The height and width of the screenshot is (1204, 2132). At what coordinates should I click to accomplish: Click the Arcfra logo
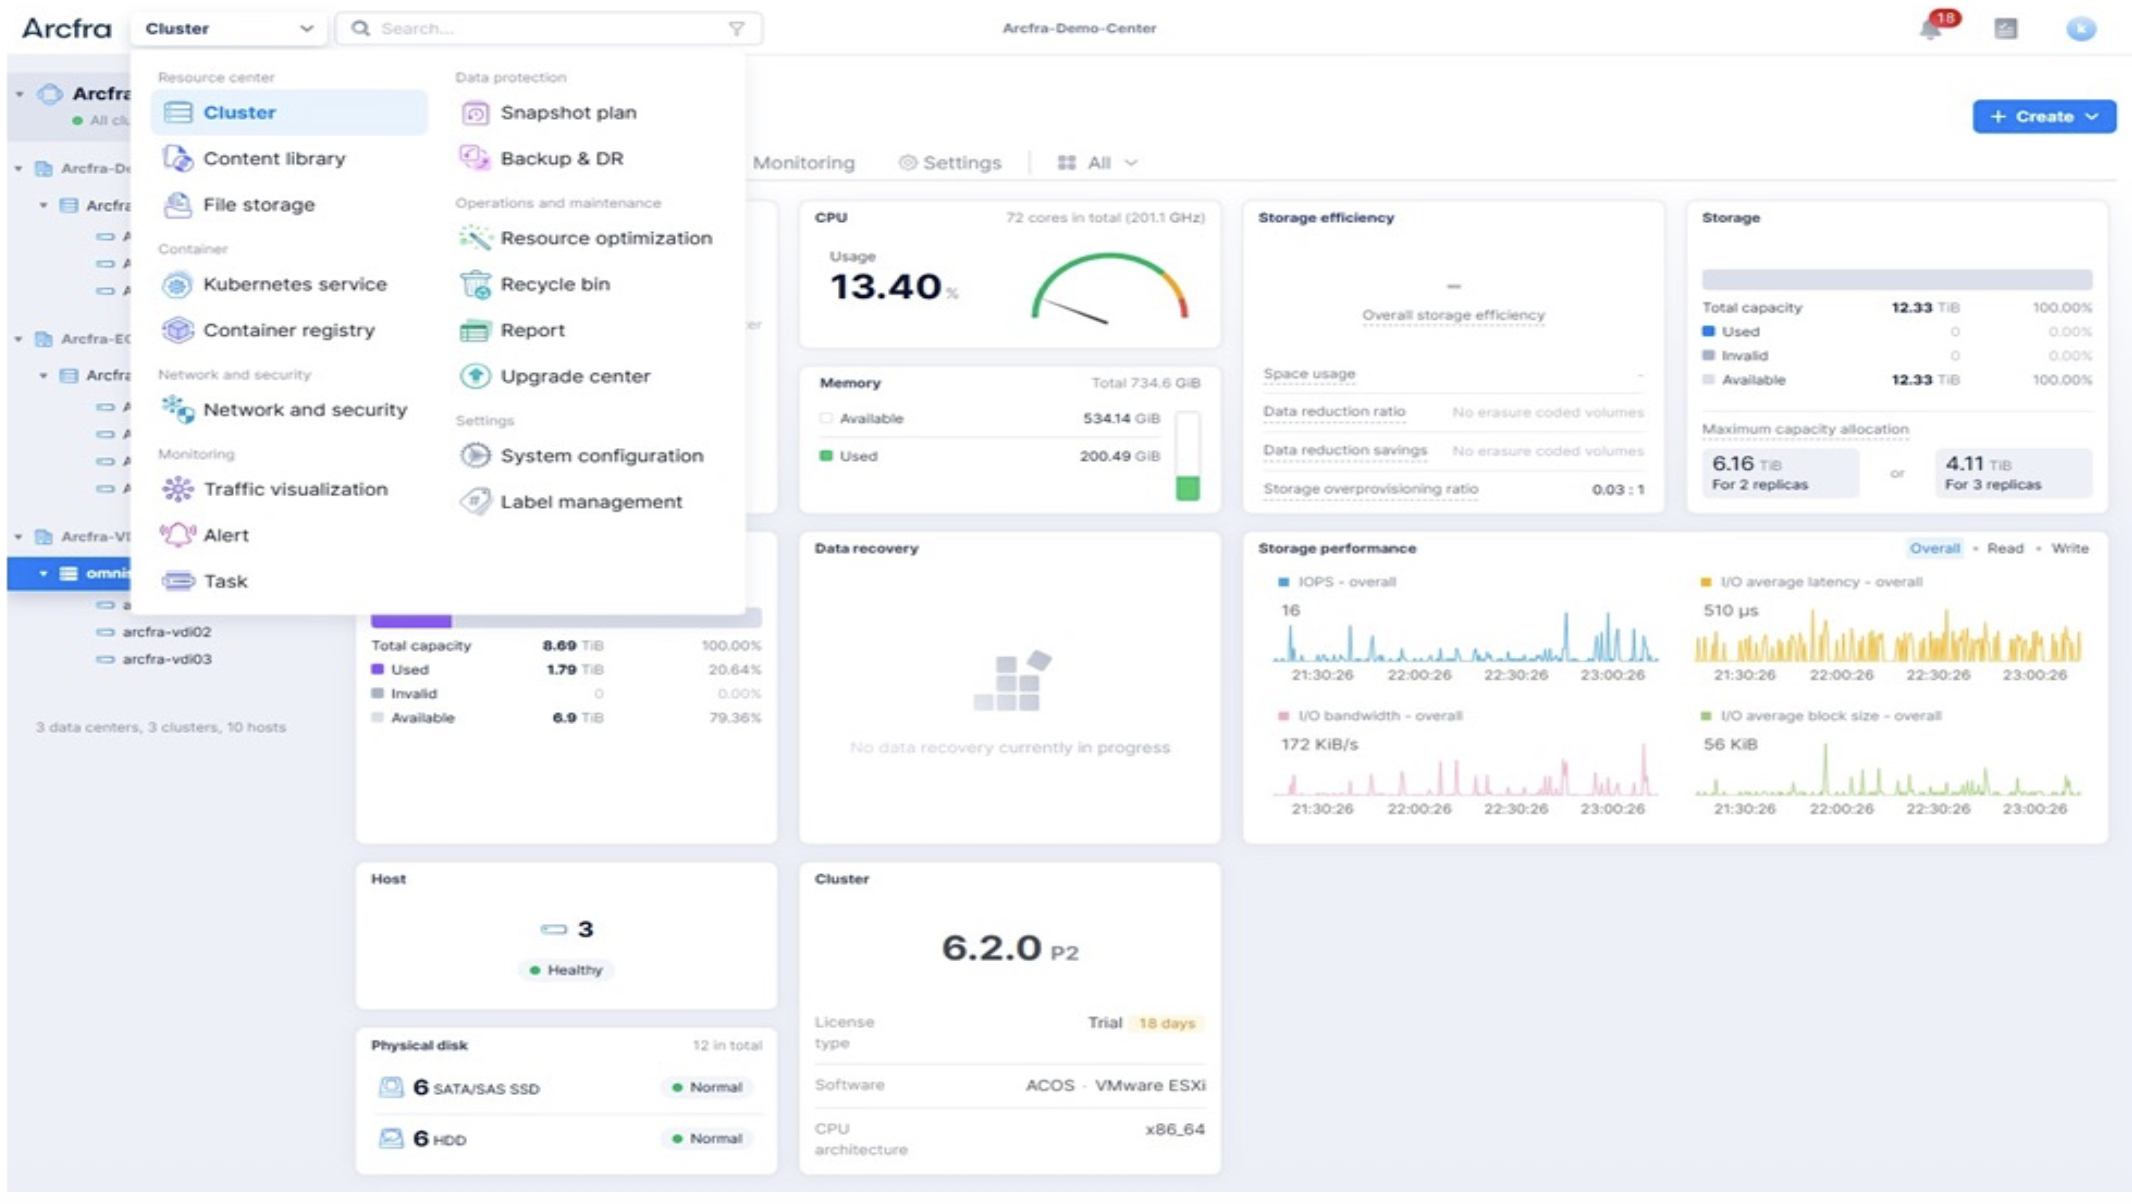[66, 28]
